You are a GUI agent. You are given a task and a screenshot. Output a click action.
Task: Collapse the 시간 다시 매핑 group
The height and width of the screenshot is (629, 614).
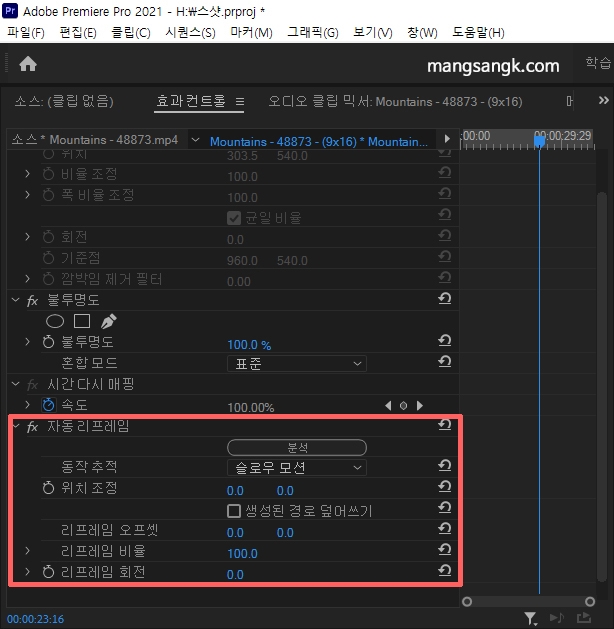(16, 384)
